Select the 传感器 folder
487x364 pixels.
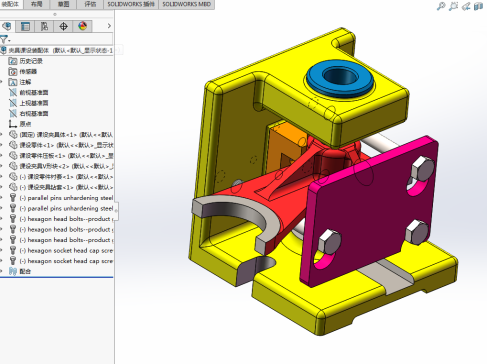tap(23, 71)
